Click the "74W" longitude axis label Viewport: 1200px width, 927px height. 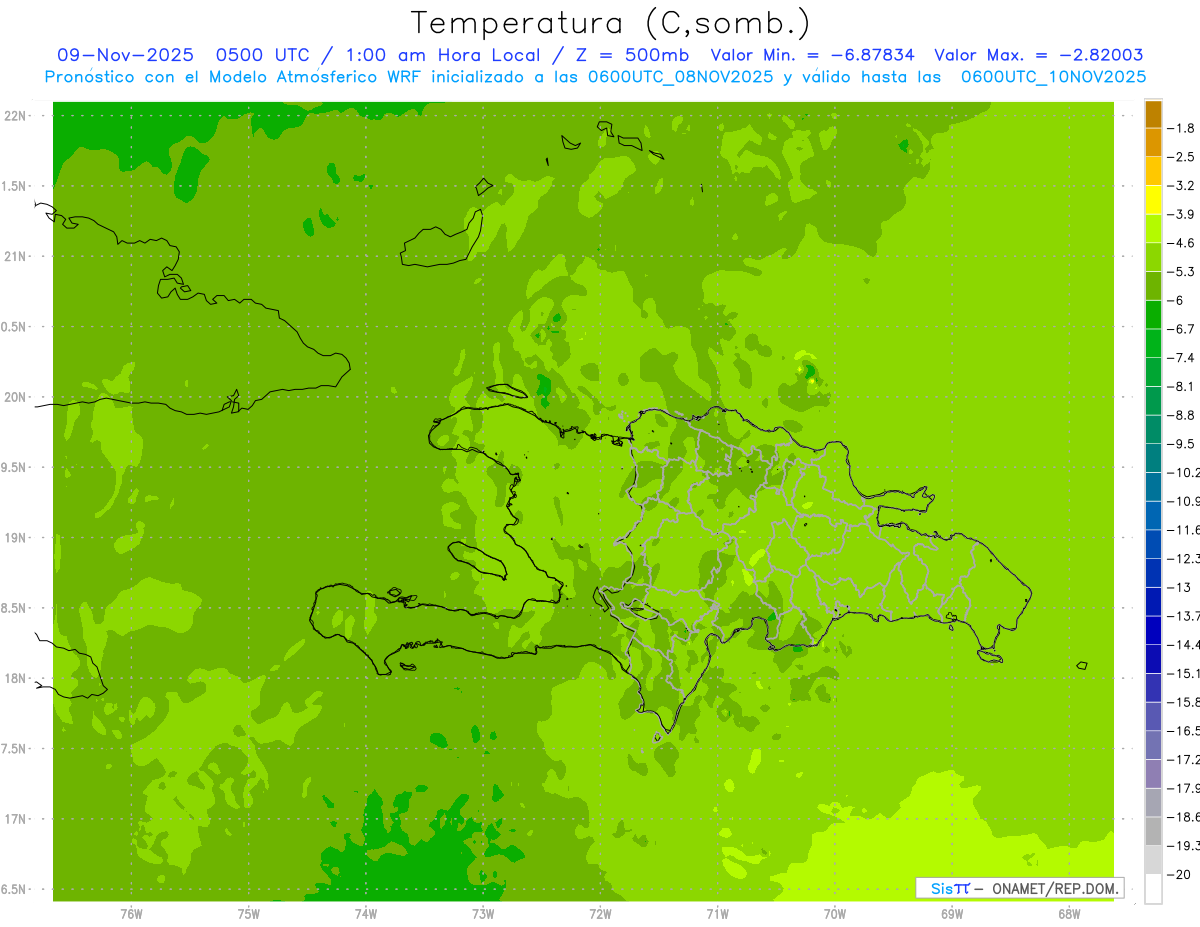(x=366, y=913)
